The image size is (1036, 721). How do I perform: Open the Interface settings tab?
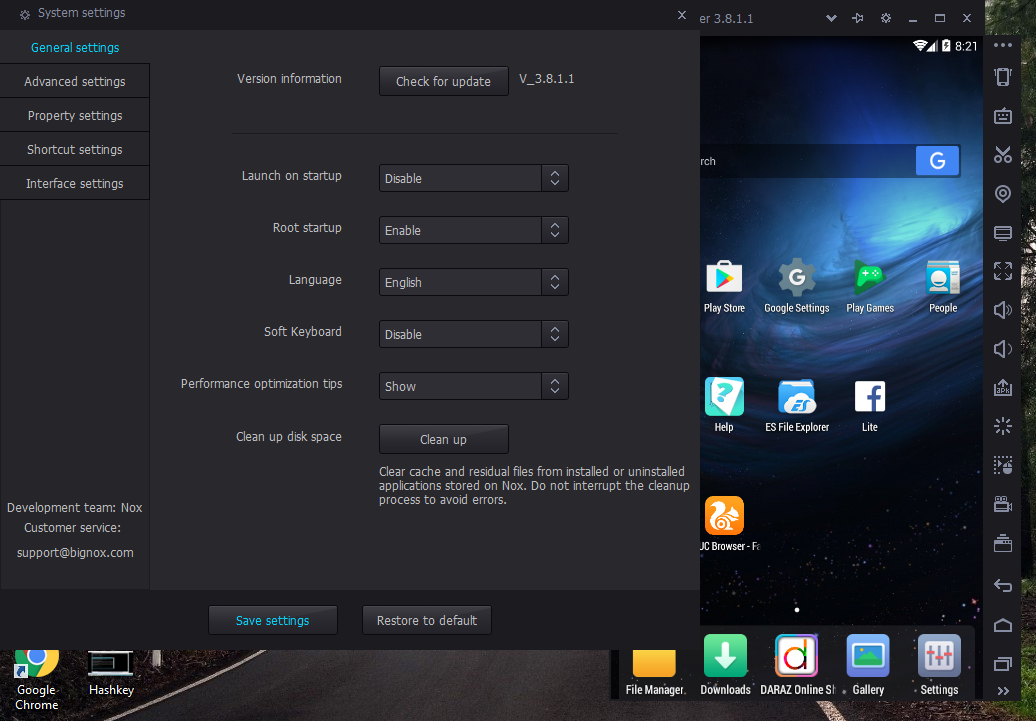click(x=75, y=183)
